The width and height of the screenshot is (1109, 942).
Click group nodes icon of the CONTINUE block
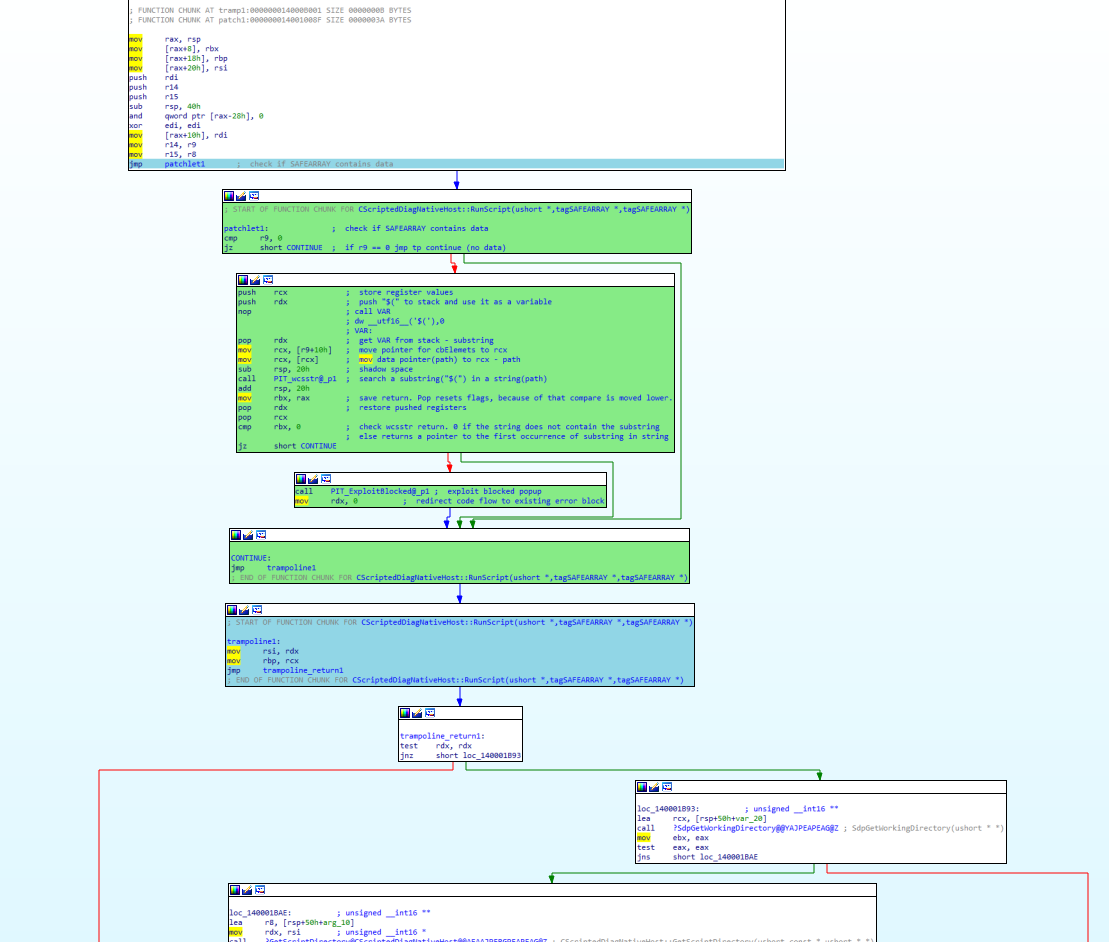pos(261,535)
